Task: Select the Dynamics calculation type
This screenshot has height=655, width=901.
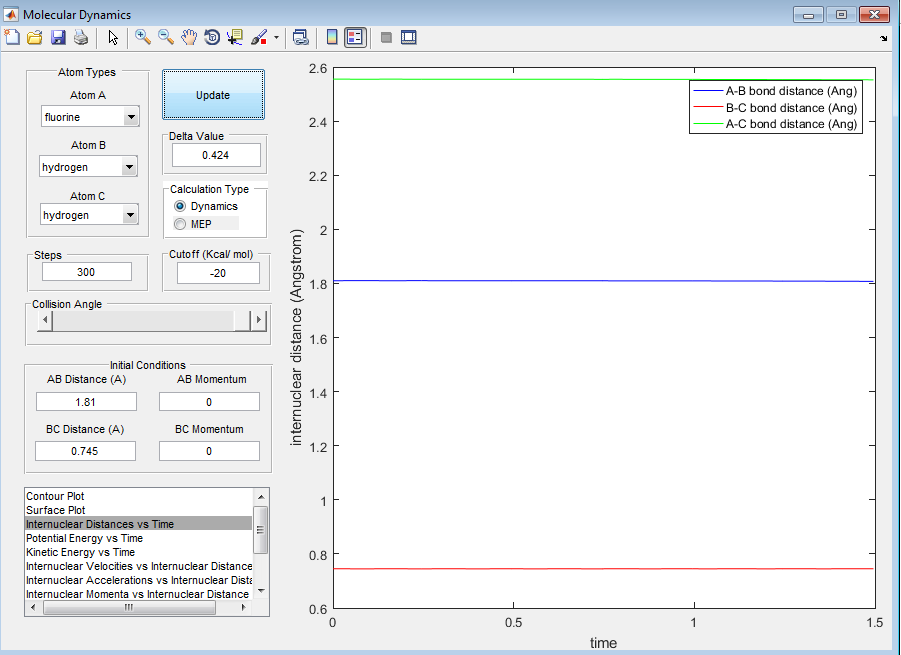Action: click(181, 206)
